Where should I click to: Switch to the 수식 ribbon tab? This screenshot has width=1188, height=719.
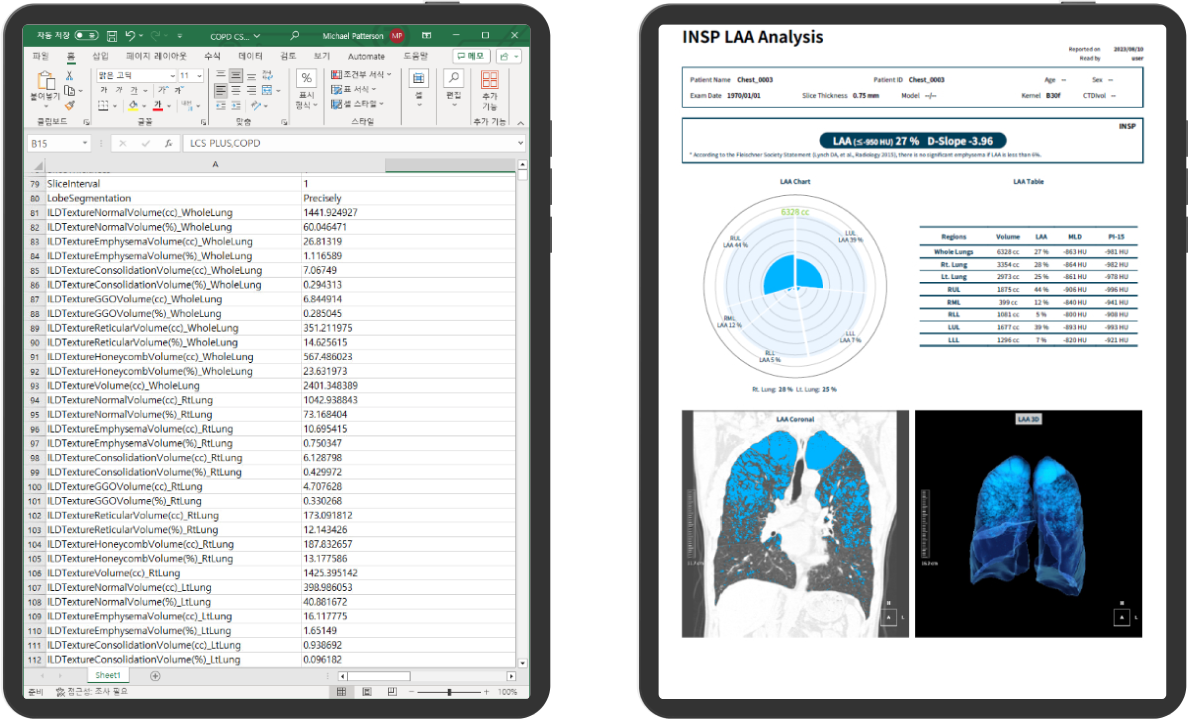[212, 57]
